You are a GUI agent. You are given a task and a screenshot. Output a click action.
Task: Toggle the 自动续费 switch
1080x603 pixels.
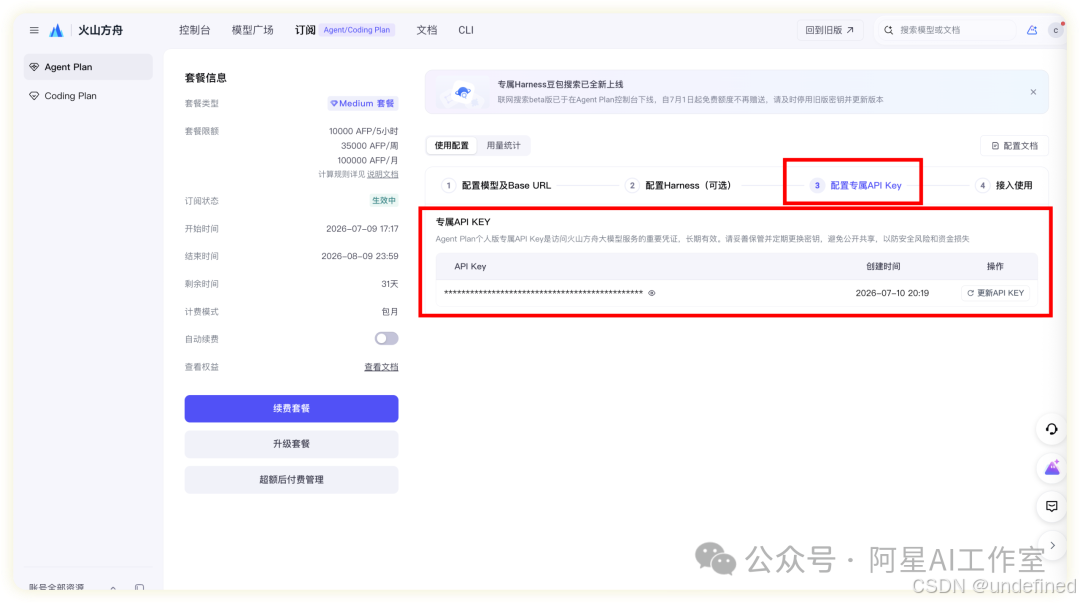coord(386,338)
